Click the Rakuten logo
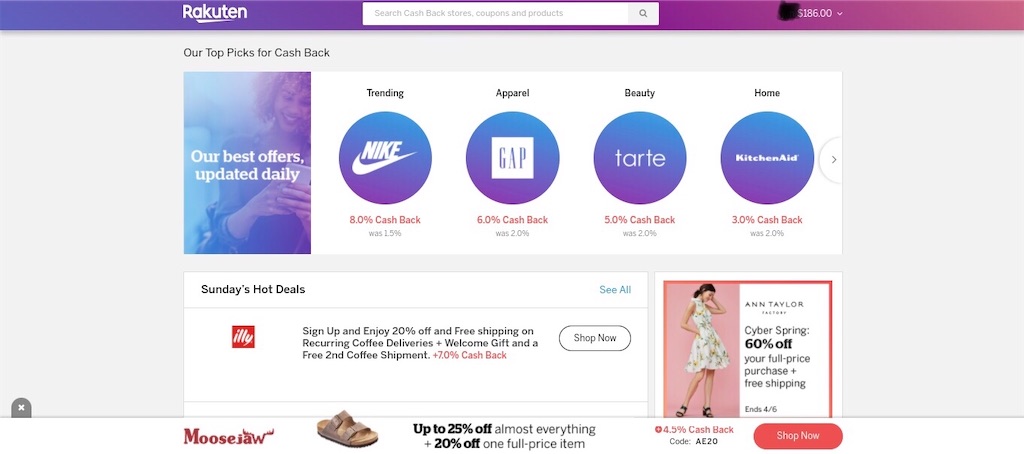This screenshot has height=454, width=1024. (215, 13)
